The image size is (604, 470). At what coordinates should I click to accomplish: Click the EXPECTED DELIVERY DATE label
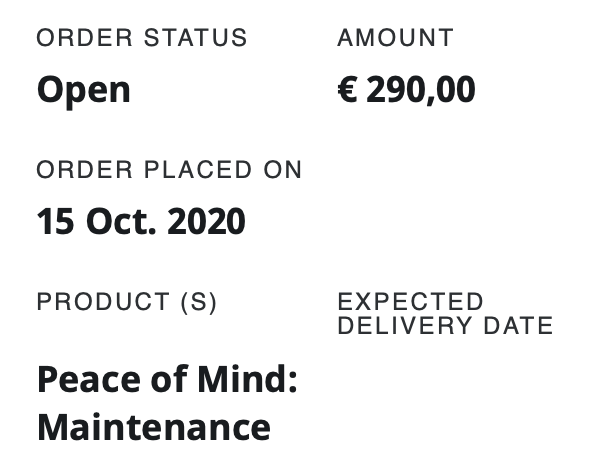click(445, 314)
